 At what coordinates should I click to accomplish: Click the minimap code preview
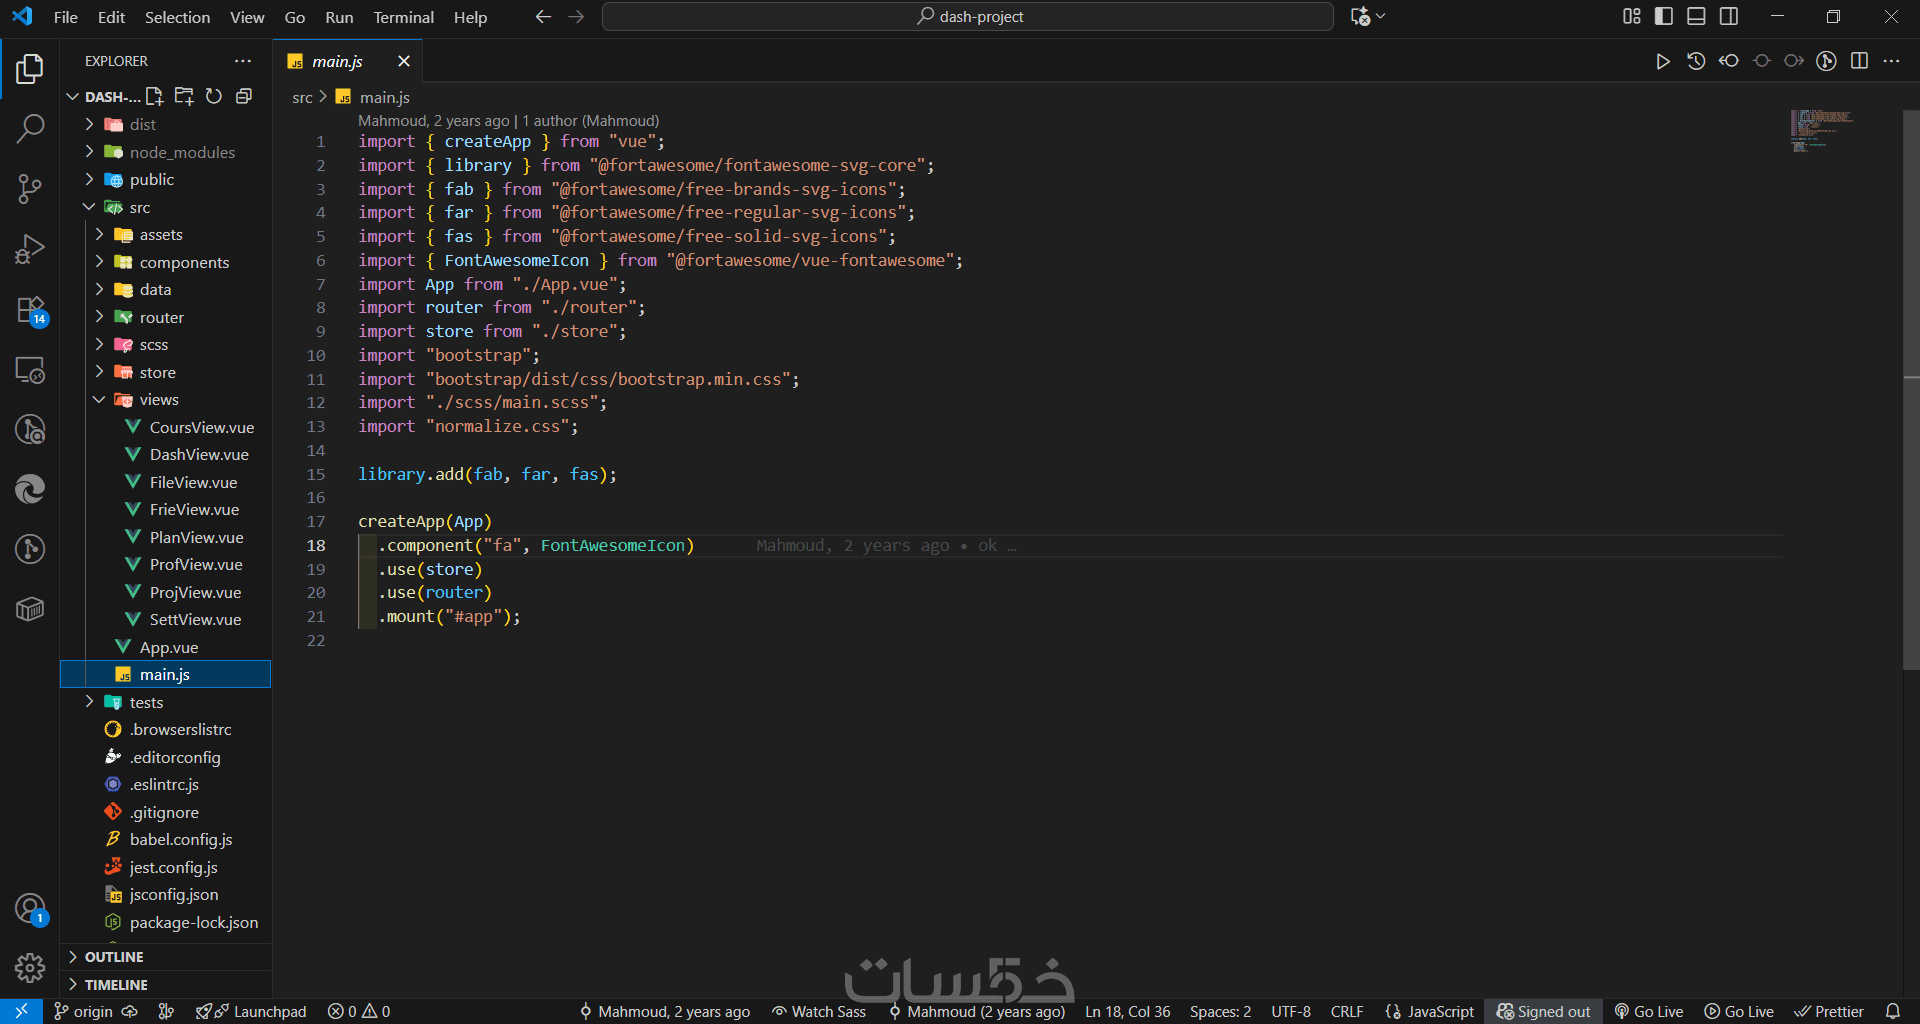[x=1822, y=130]
